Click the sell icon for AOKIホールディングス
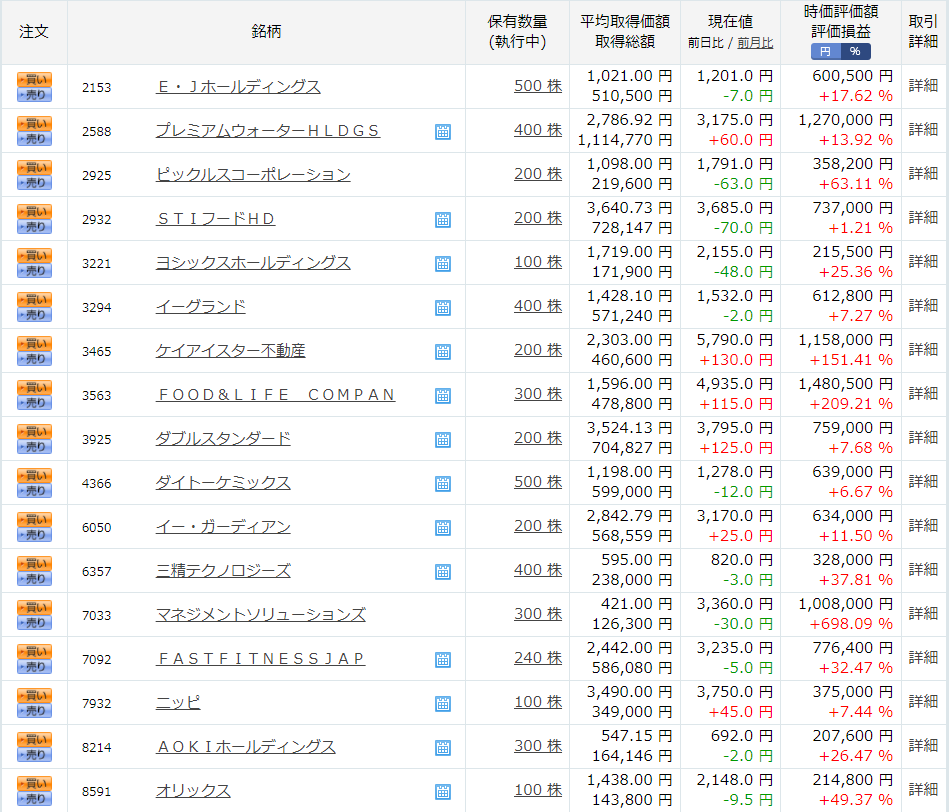This screenshot has height=812, width=949. coord(32,754)
